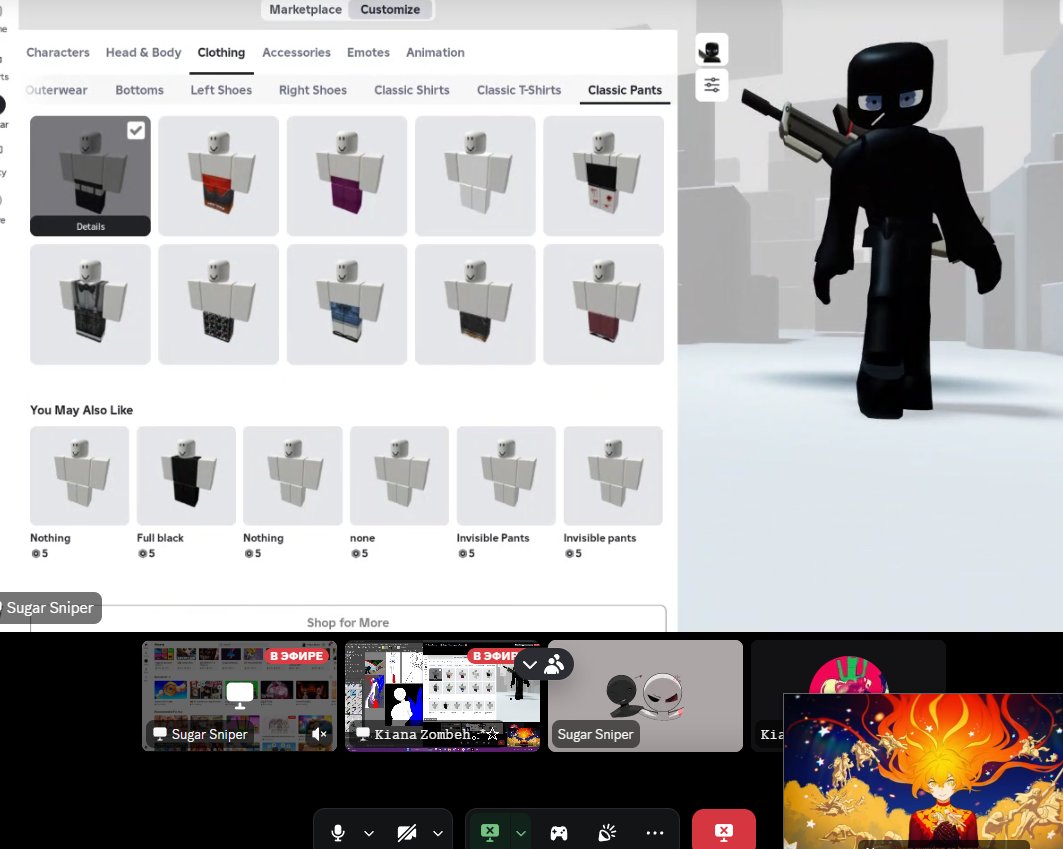Click the Robux coin icon under Full black
The width and height of the screenshot is (1063, 849).
(x=142, y=553)
